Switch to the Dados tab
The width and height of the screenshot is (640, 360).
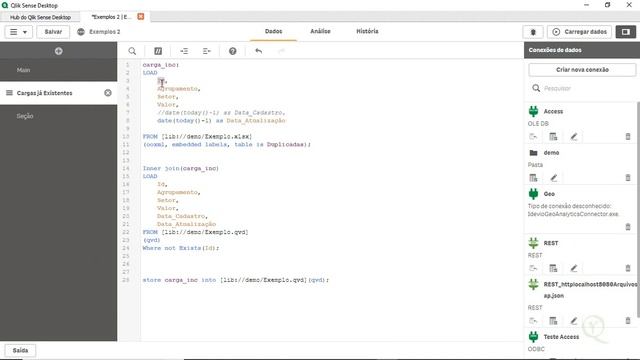(273, 31)
